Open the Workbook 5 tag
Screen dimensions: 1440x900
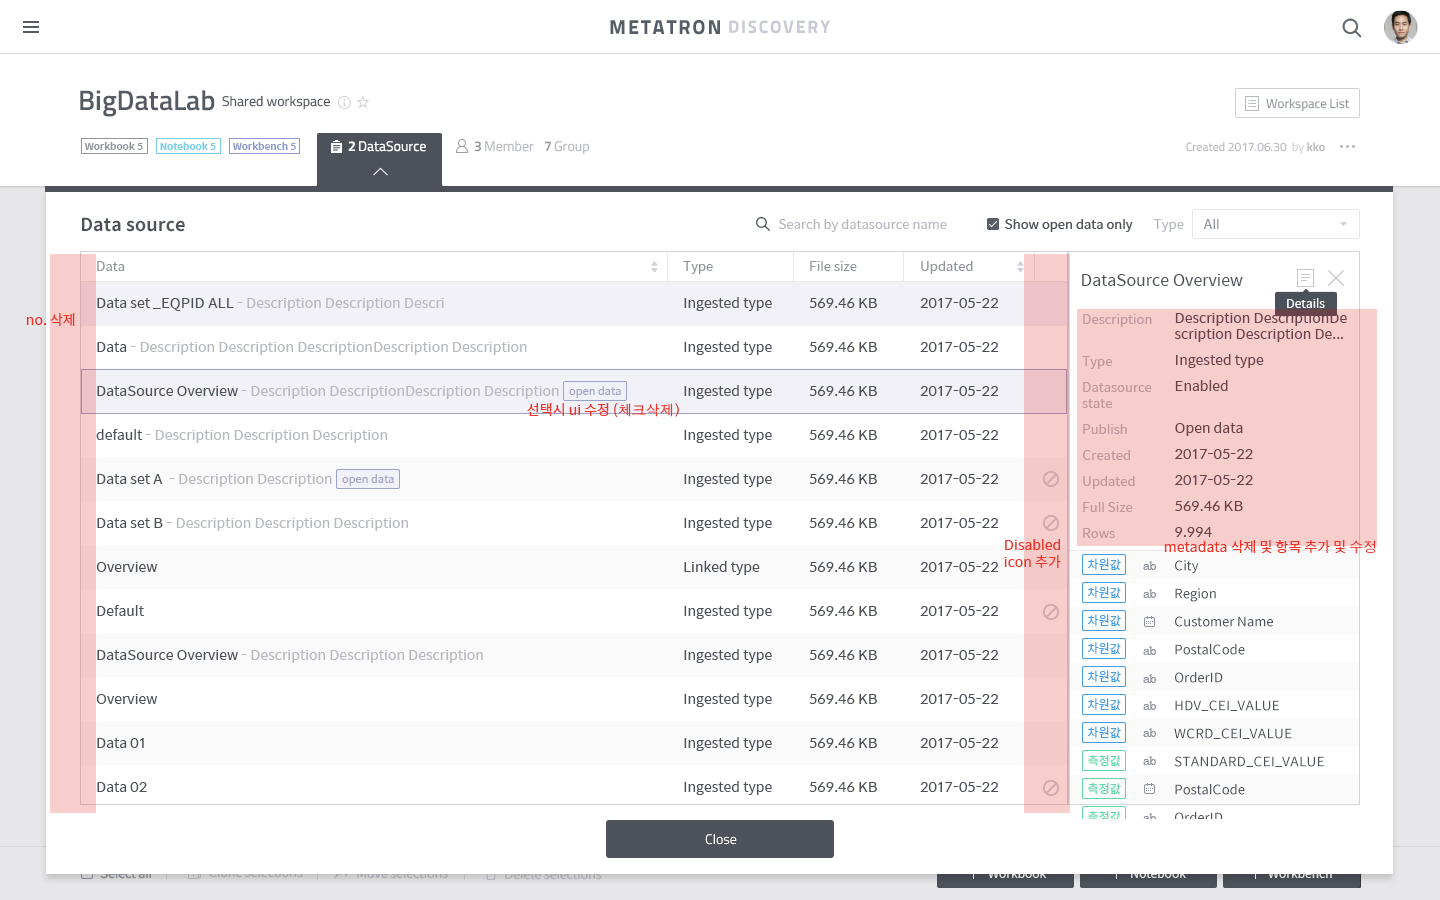coord(114,146)
